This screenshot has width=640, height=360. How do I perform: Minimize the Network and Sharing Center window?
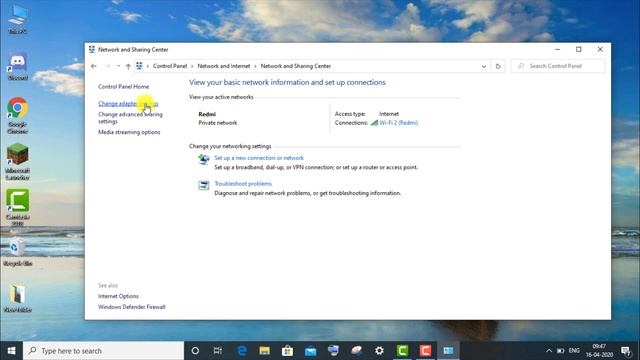(x=558, y=49)
